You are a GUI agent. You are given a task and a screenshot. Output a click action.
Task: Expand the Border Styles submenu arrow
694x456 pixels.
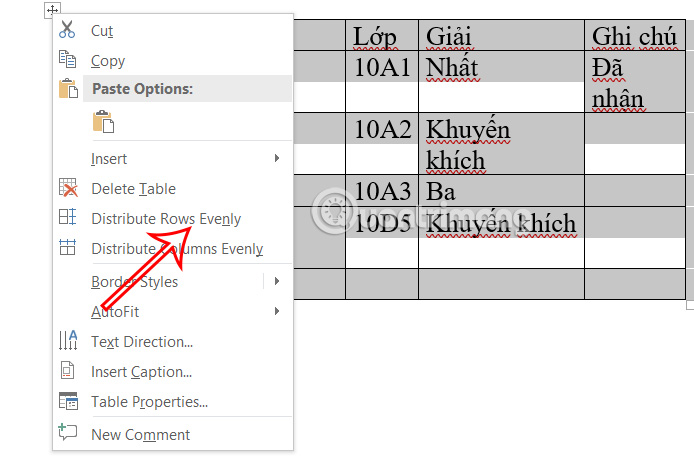(x=277, y=281)
